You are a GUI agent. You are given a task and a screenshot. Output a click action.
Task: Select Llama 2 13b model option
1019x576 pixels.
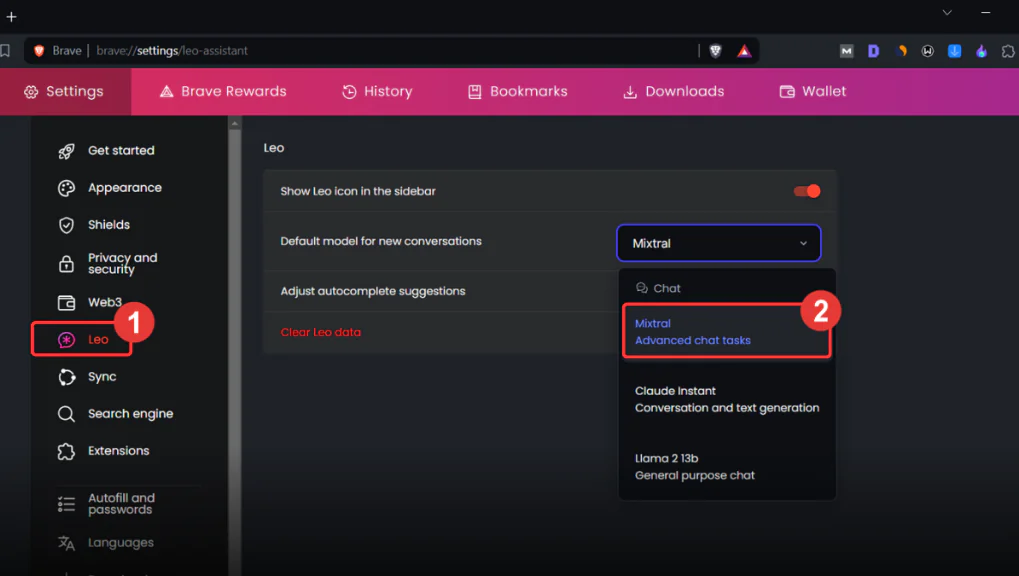coord(727,467)
